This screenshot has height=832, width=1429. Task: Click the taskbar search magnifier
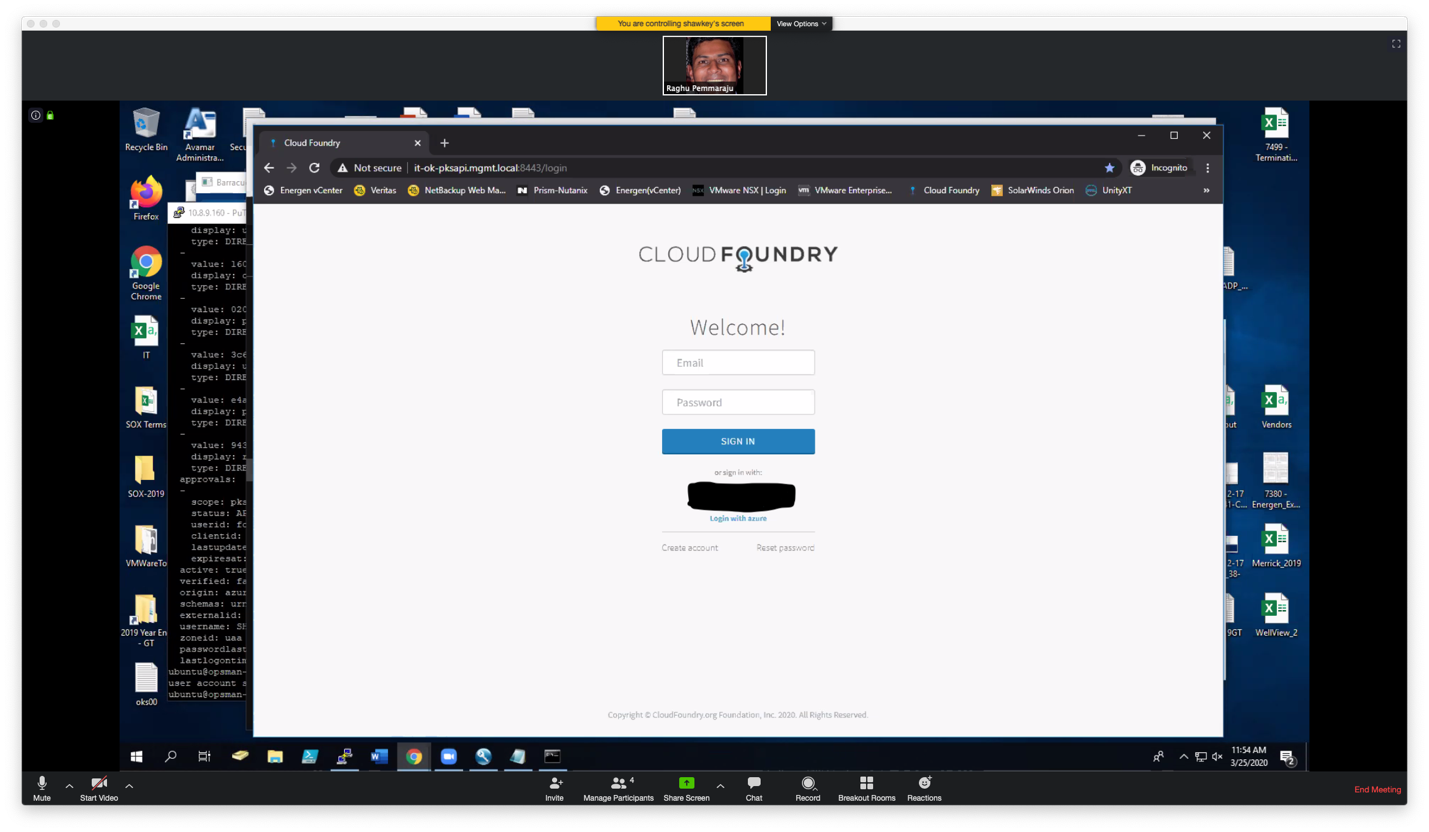(x=171, y=757)
